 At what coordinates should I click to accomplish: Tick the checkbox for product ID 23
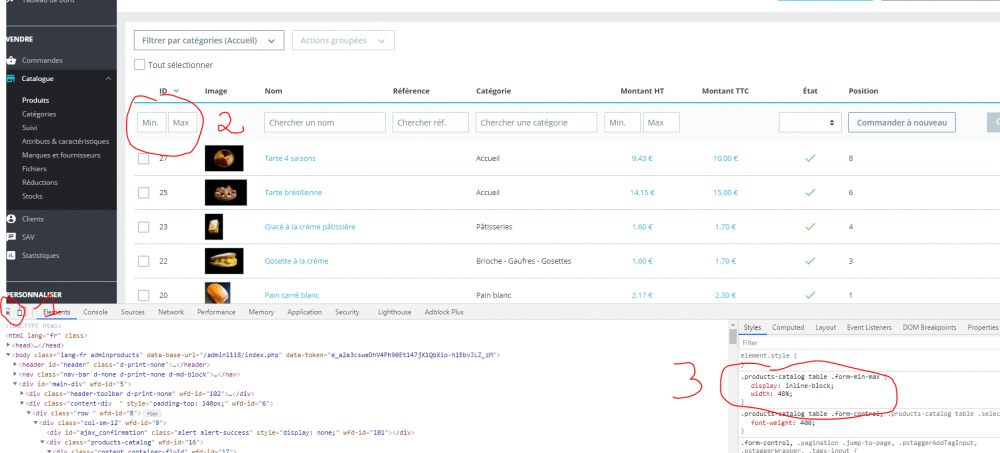click(143, 226)
